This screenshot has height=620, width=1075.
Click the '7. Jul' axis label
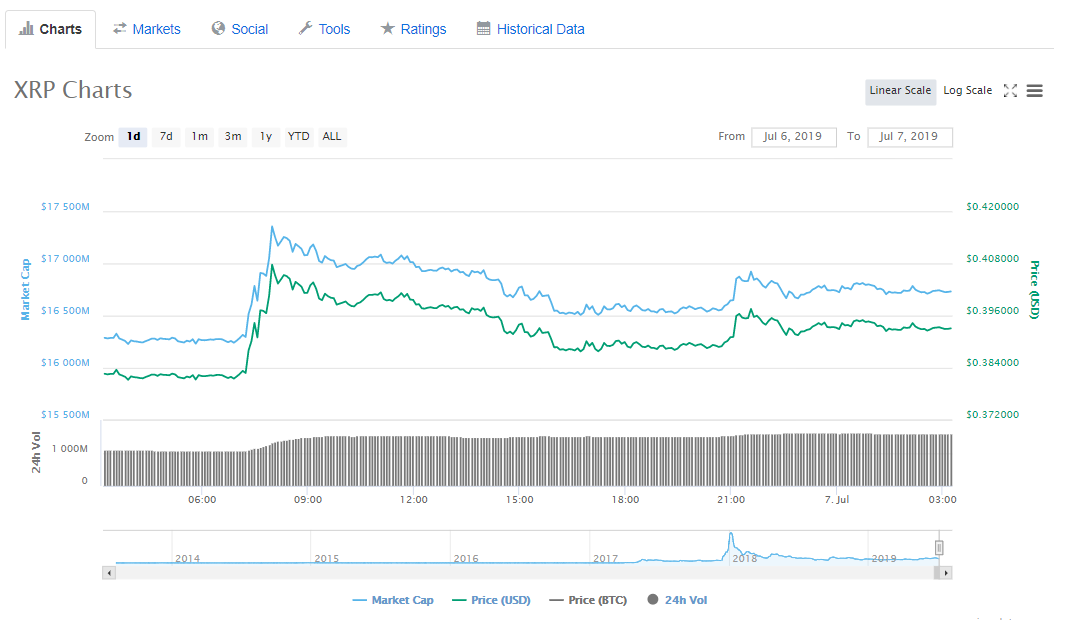[x=836, y=500]
